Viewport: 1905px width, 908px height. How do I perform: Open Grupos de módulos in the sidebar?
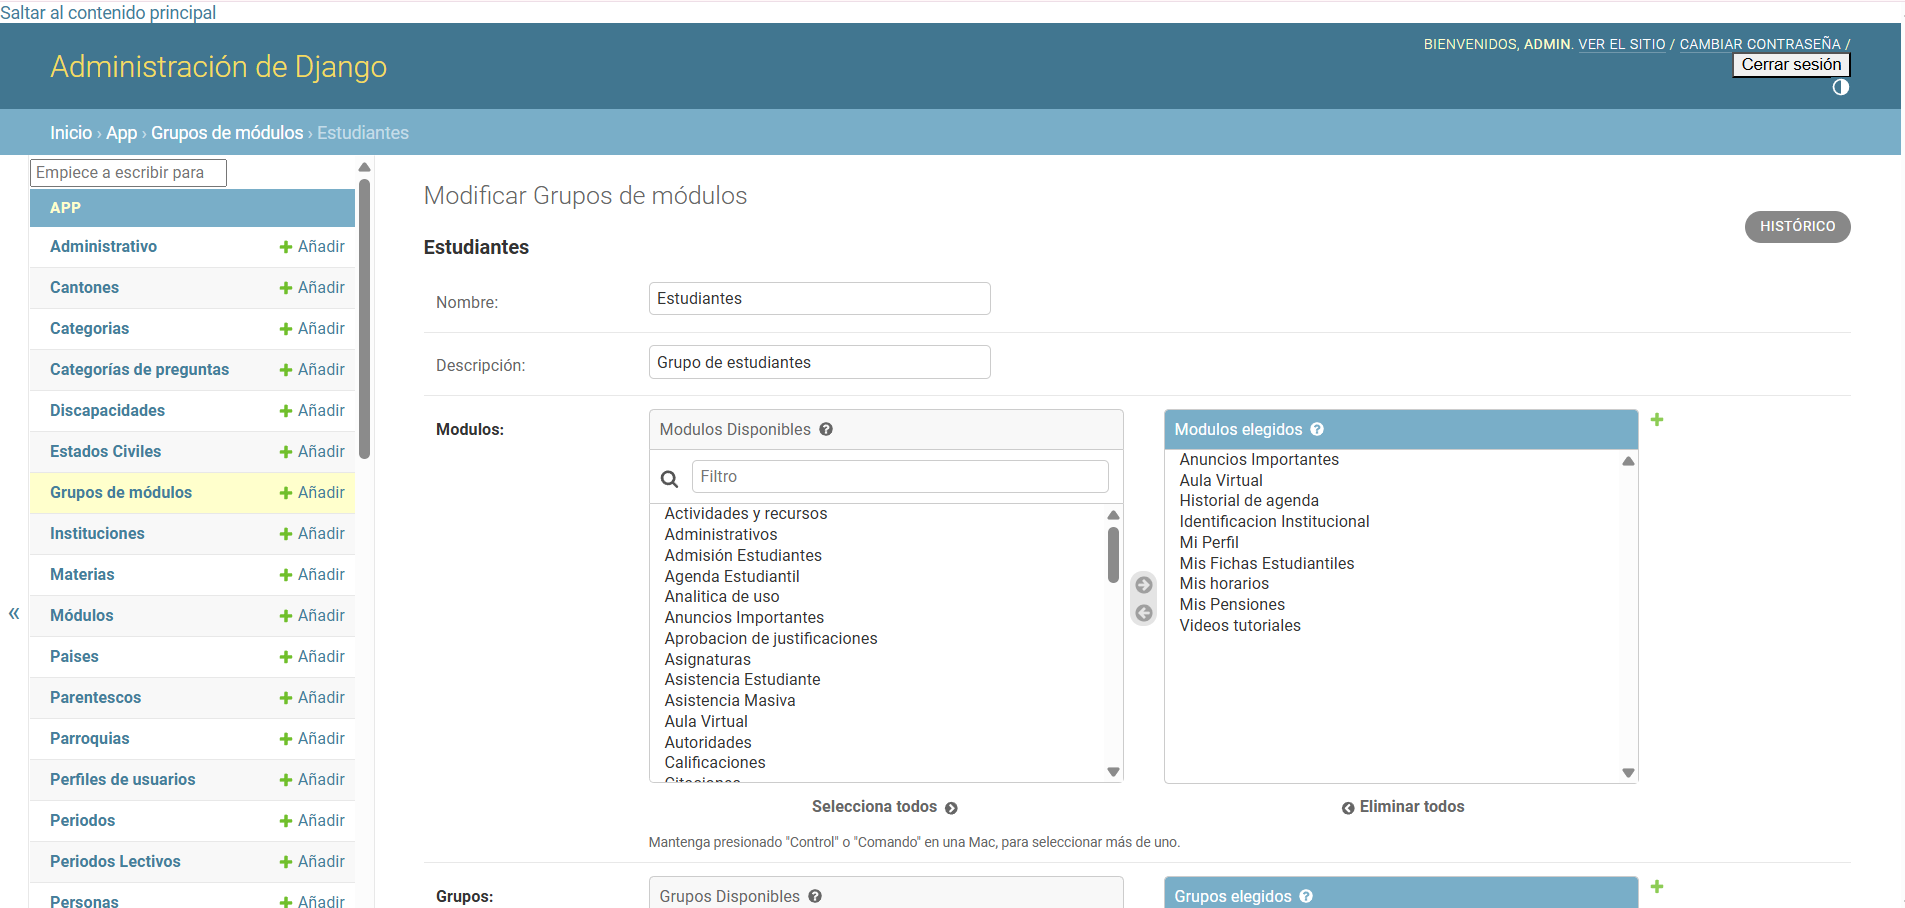[x=121, y=492]
